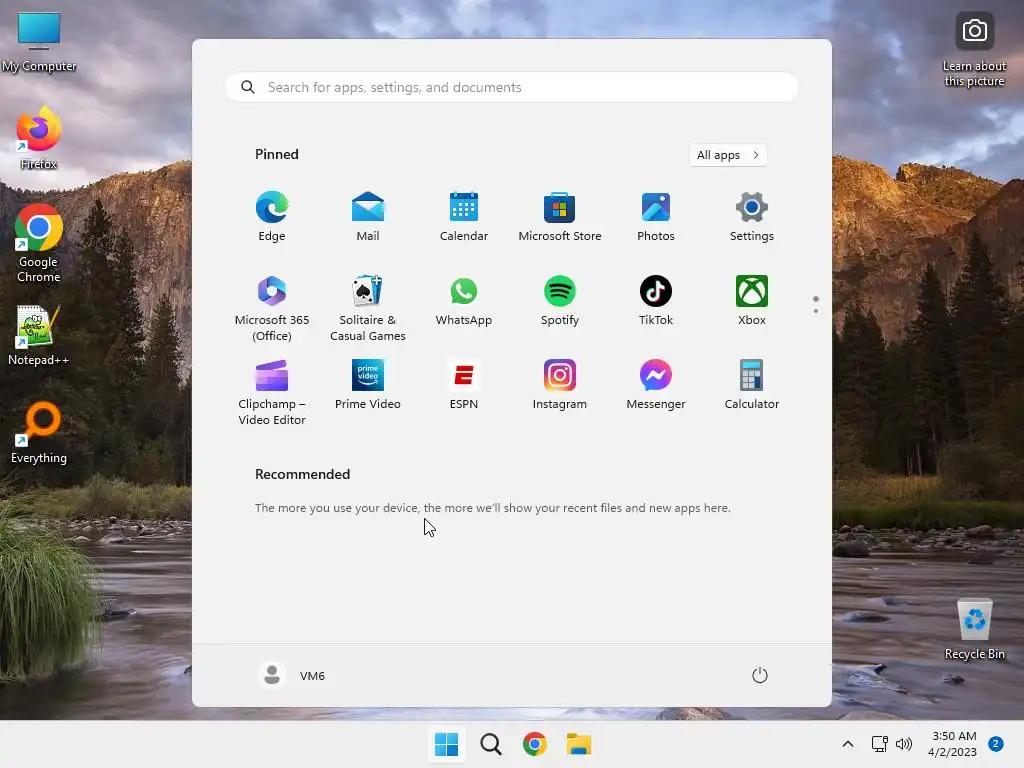Expand the hidden system tray icons chevron
This screenshot has height=768, width=1024.
tap(848, 744)
